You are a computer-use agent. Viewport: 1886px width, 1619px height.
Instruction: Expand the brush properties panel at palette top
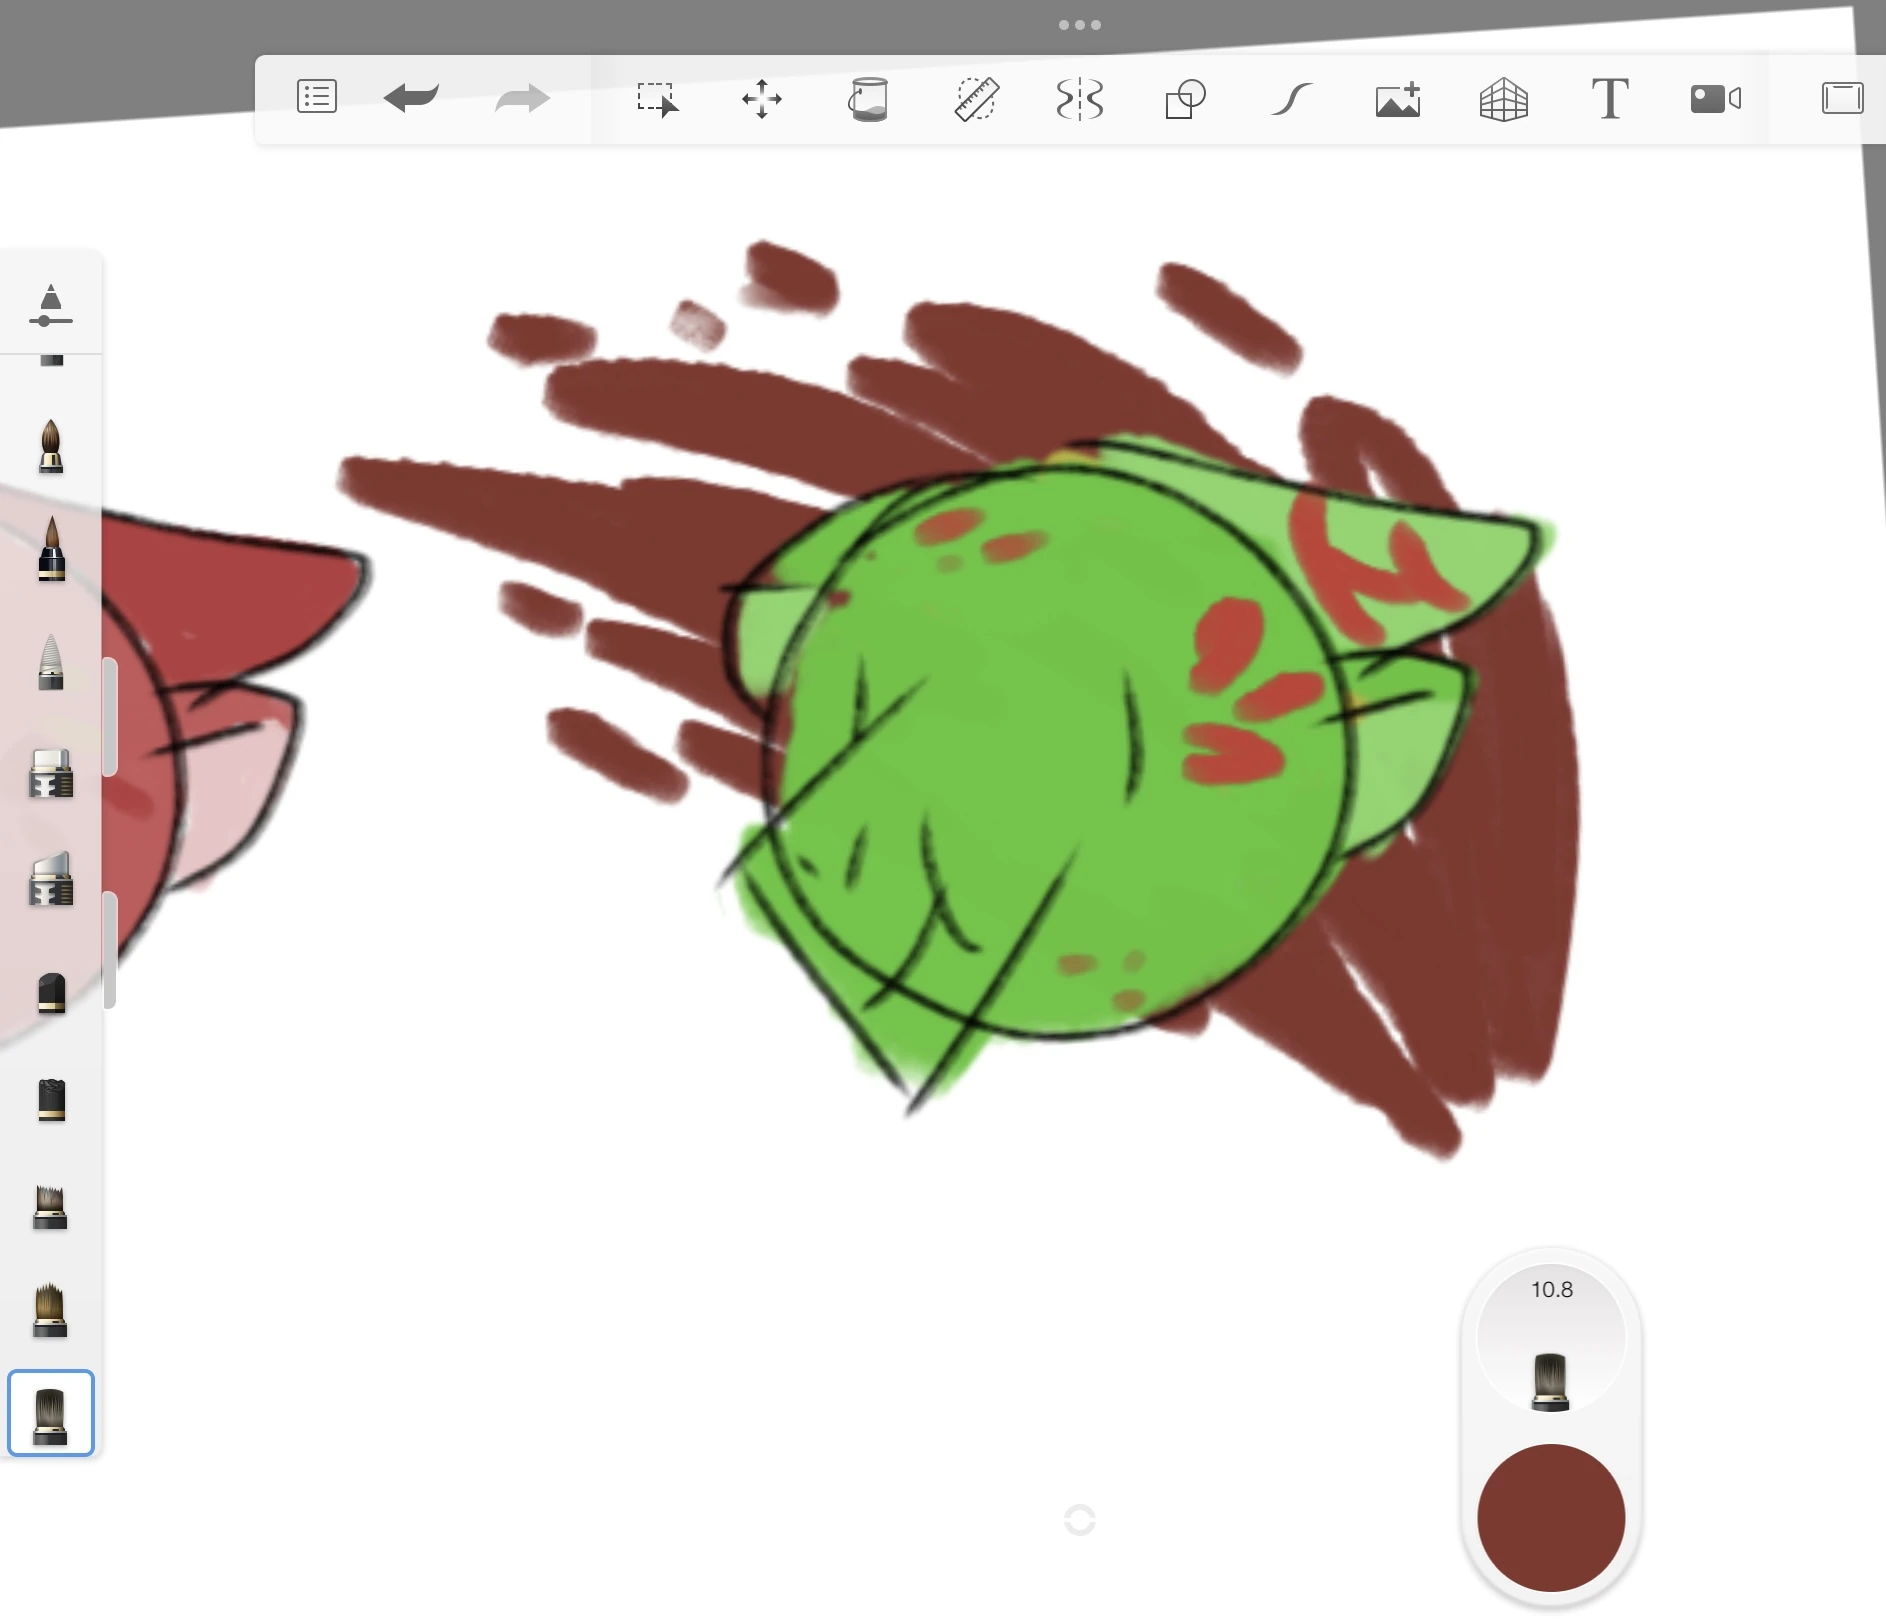pos(51,305)
